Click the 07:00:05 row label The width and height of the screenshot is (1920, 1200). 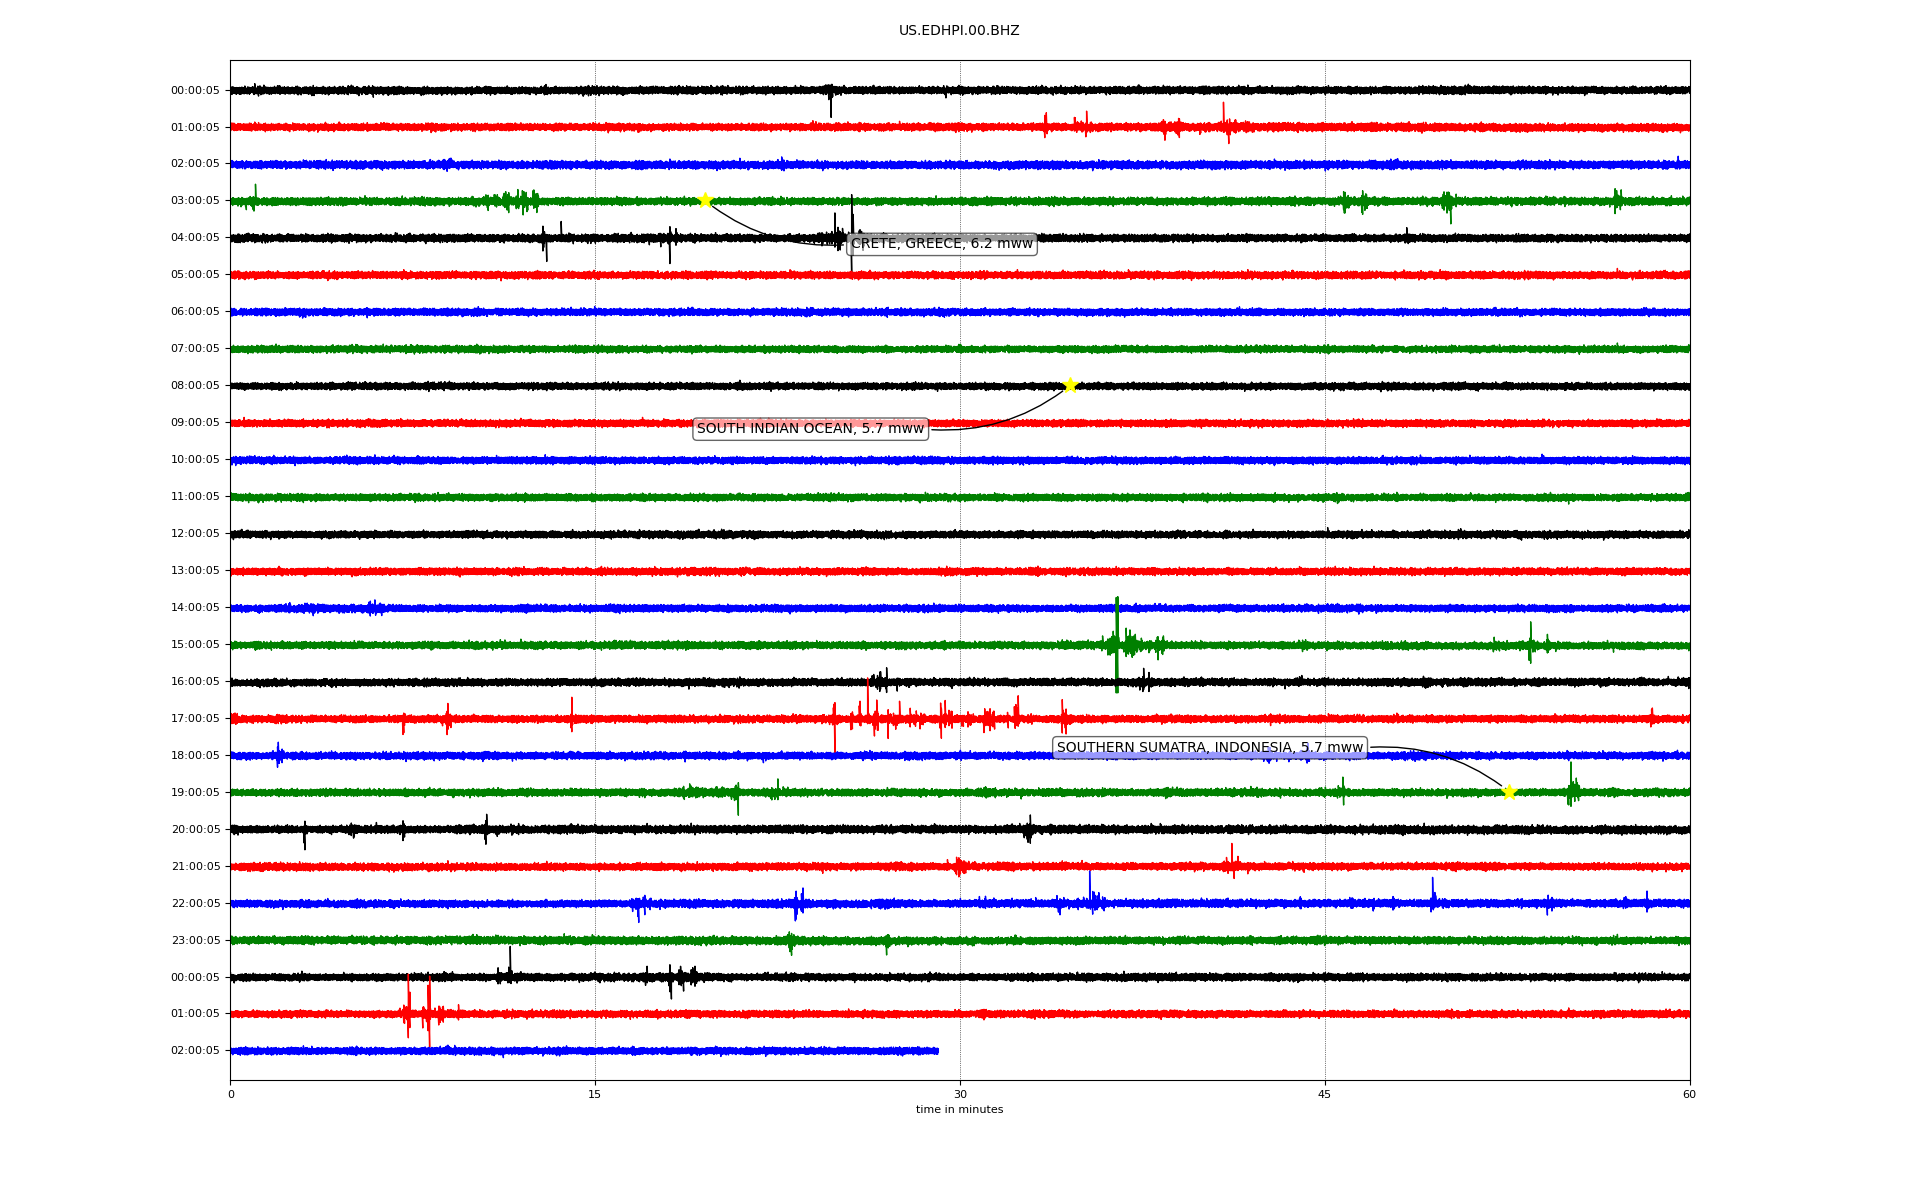point(195,349)
